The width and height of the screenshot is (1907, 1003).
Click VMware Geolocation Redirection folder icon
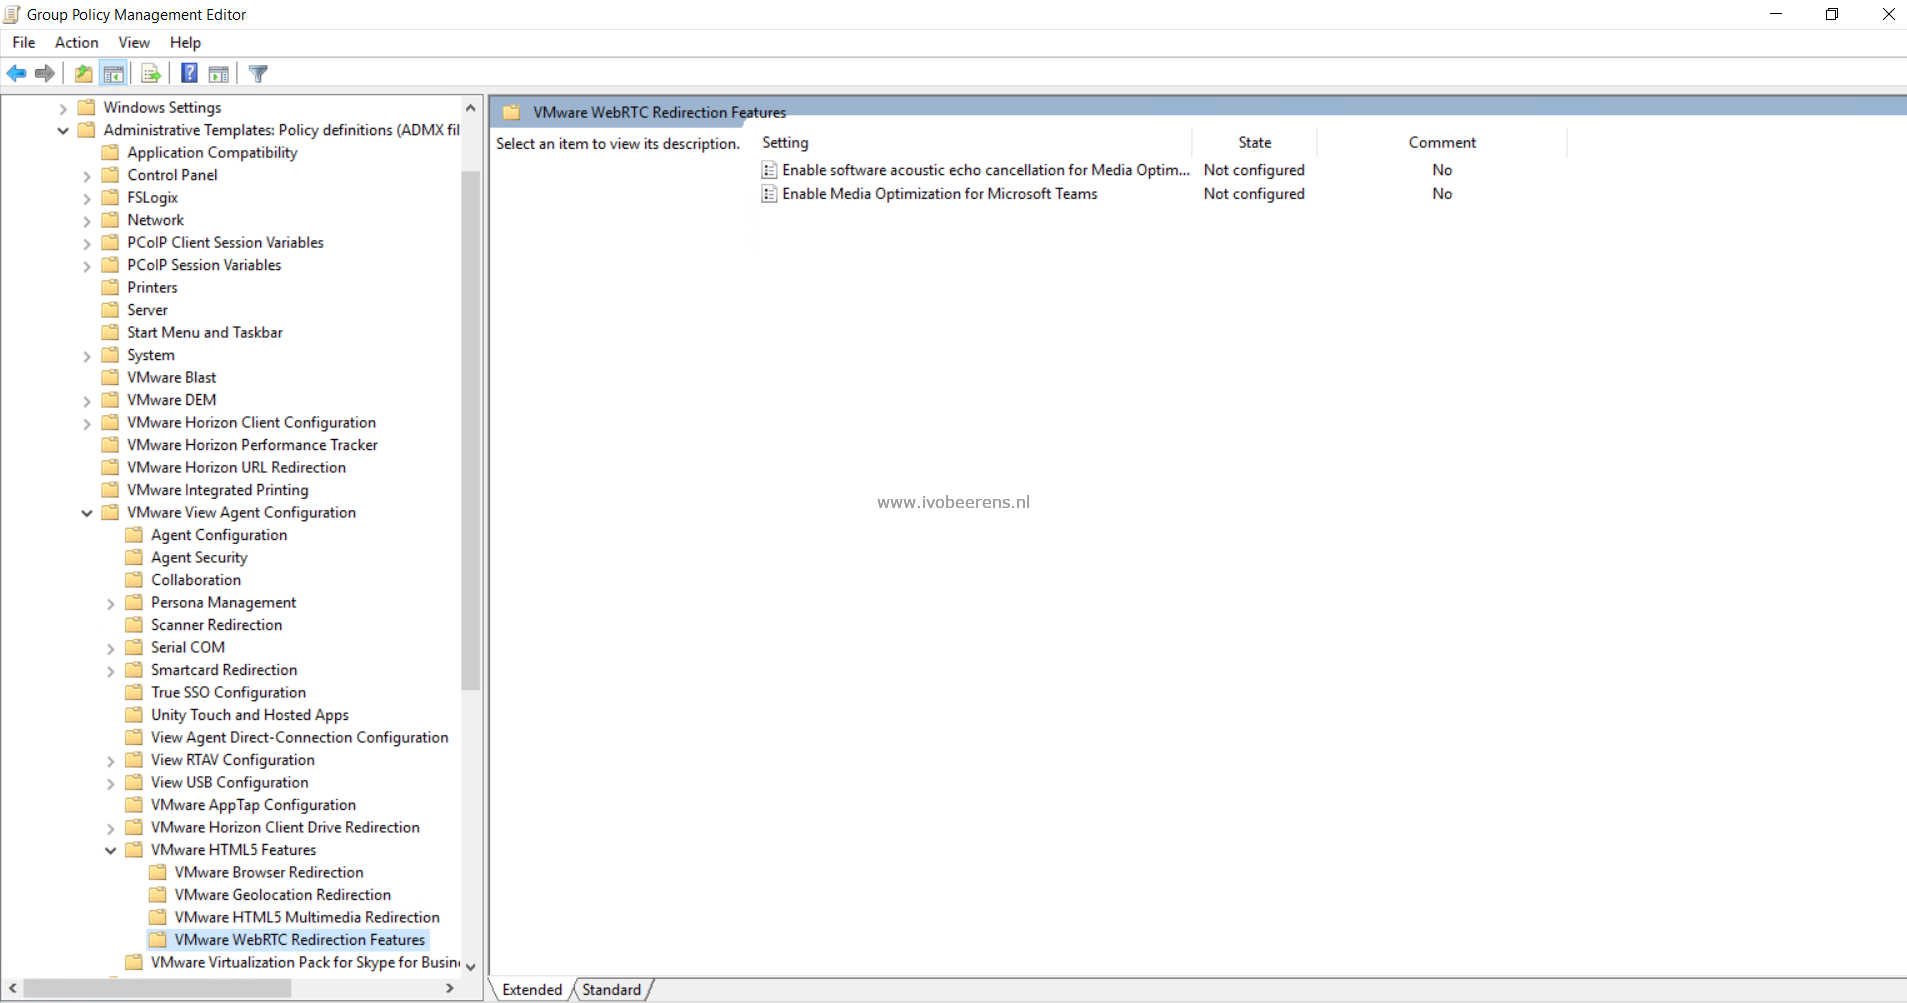(158, 895)
